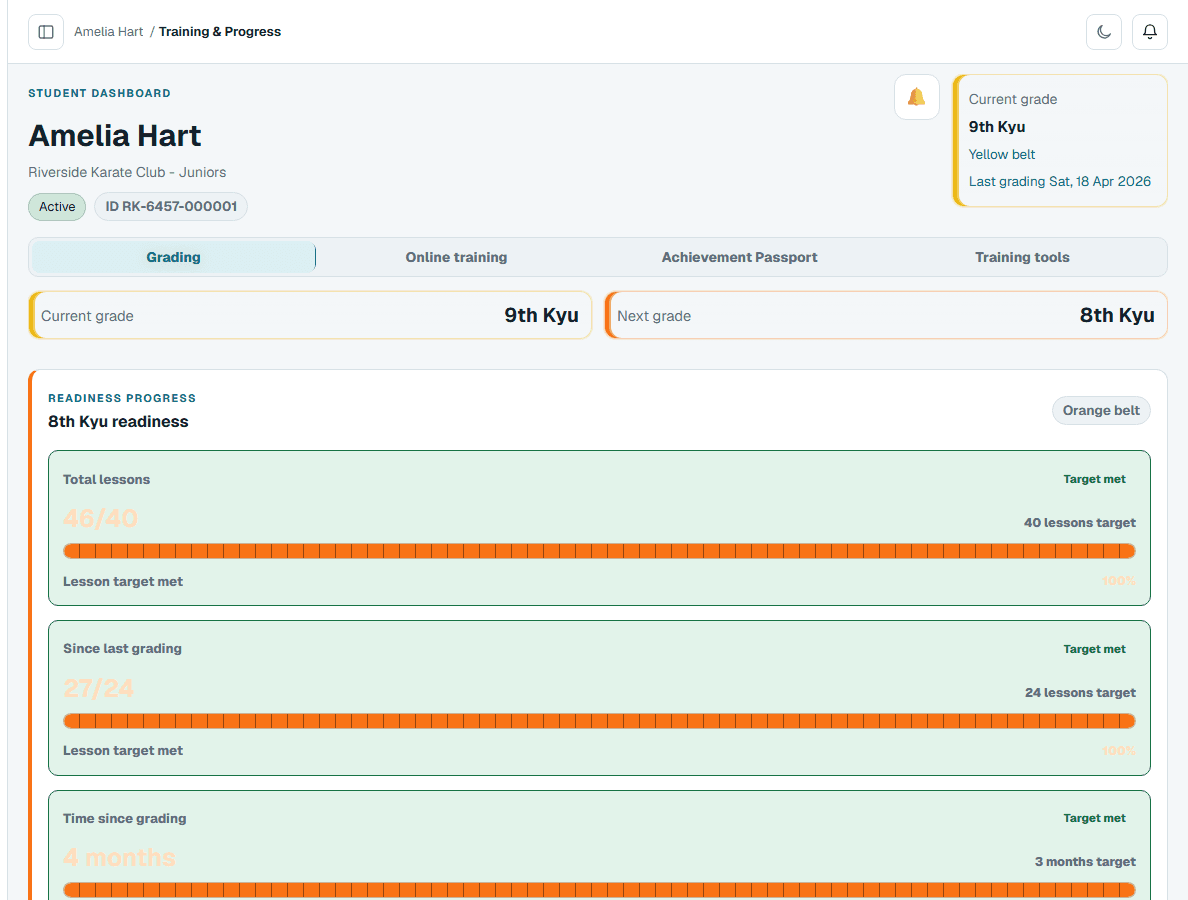Click the Time since grading card title
Image resolution: width=1188 pixels, height=900 pixels.
pyautogui.click(x=125, y=818)
